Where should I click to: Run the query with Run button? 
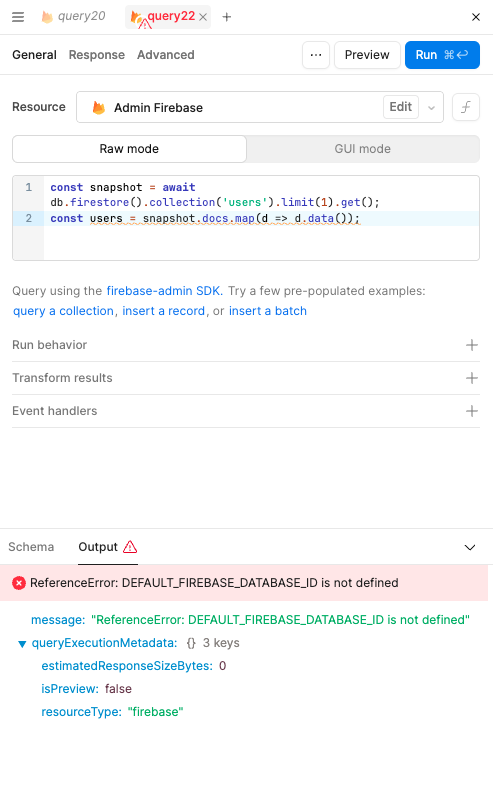[x=442, y=55]
